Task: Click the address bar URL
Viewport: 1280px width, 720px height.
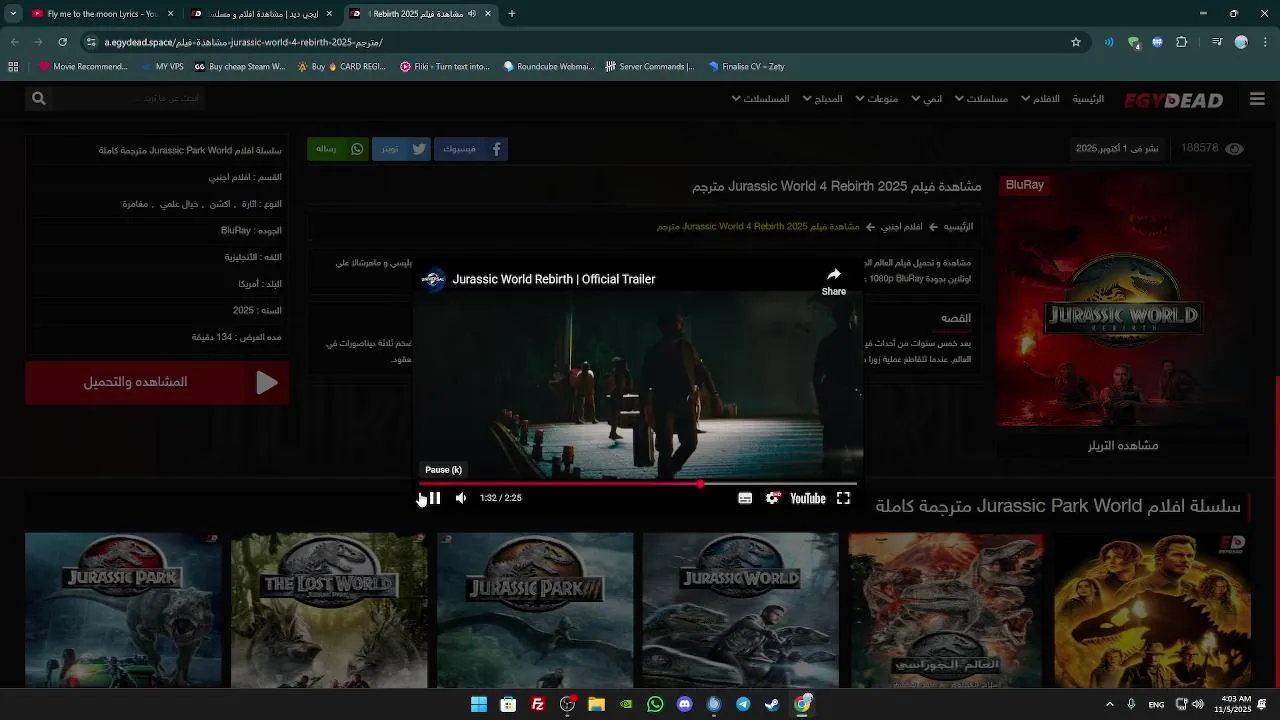Action: [243, 42]
